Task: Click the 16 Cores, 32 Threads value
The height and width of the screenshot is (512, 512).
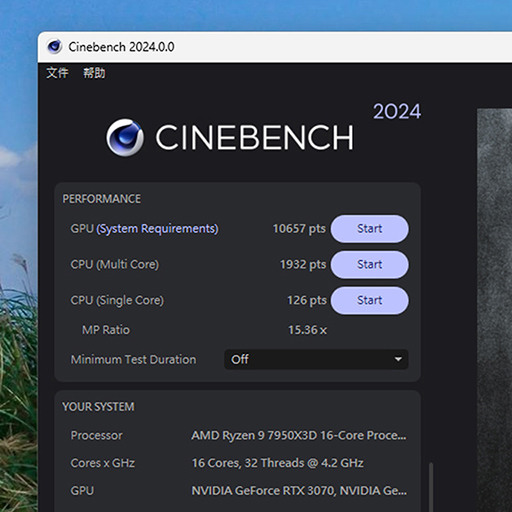Action: point(277,463)
